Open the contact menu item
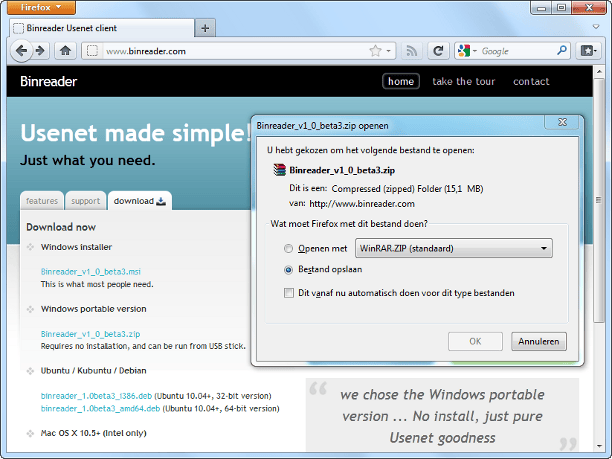The height and width of the screenshot is (459, 612). point(531,81)
